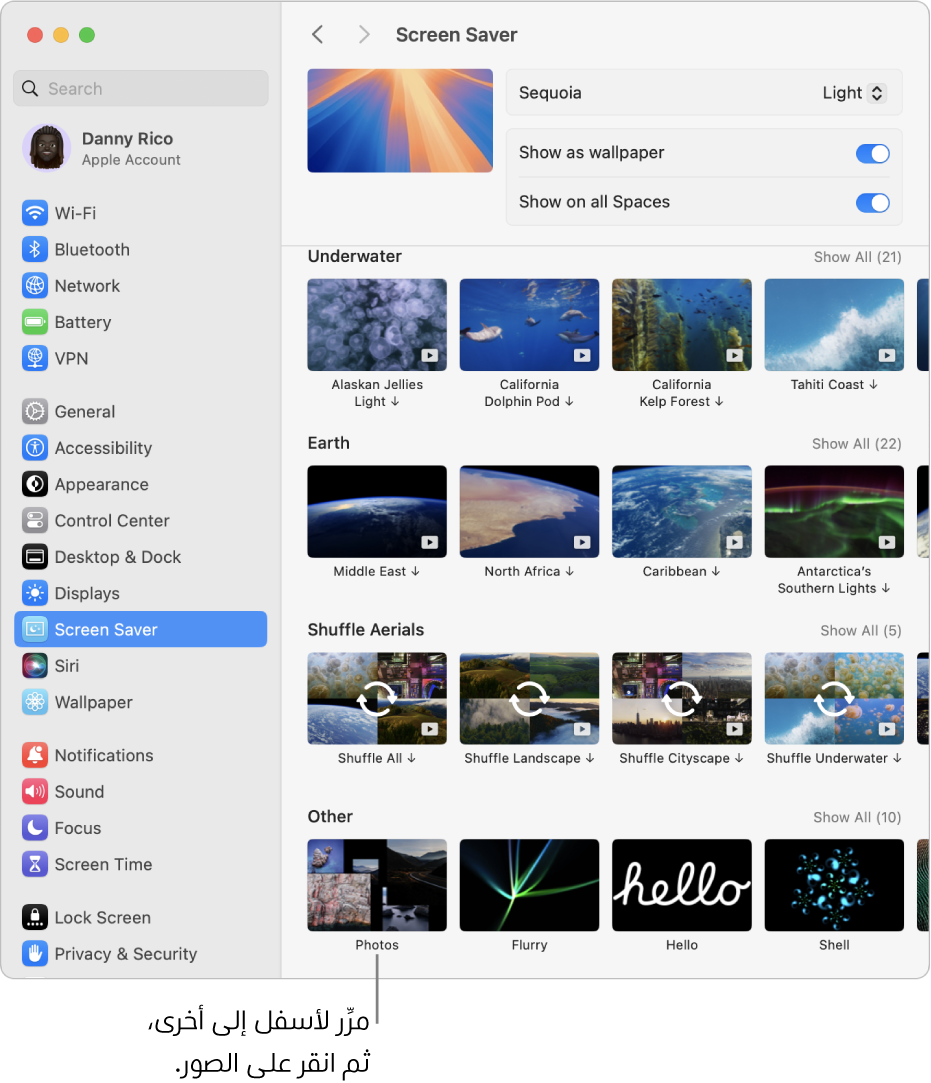
Task: Open Wallpaper flower icon
Action: click(x=35, y=702)
